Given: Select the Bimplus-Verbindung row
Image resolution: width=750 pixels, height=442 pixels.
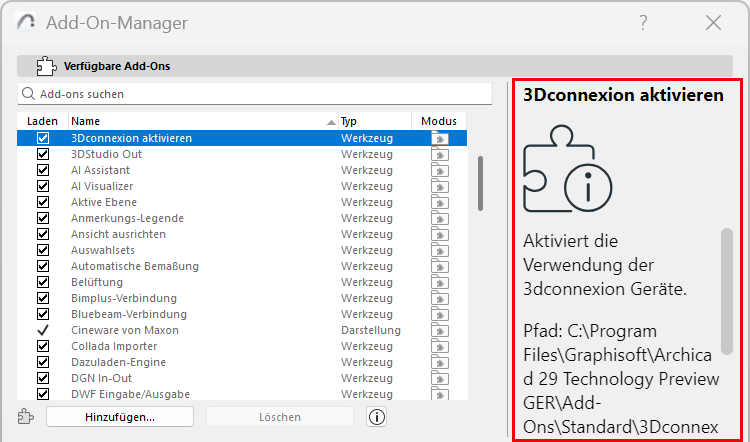Looking at the screenshot, I should pyautogui.click(x=242, y=298).
